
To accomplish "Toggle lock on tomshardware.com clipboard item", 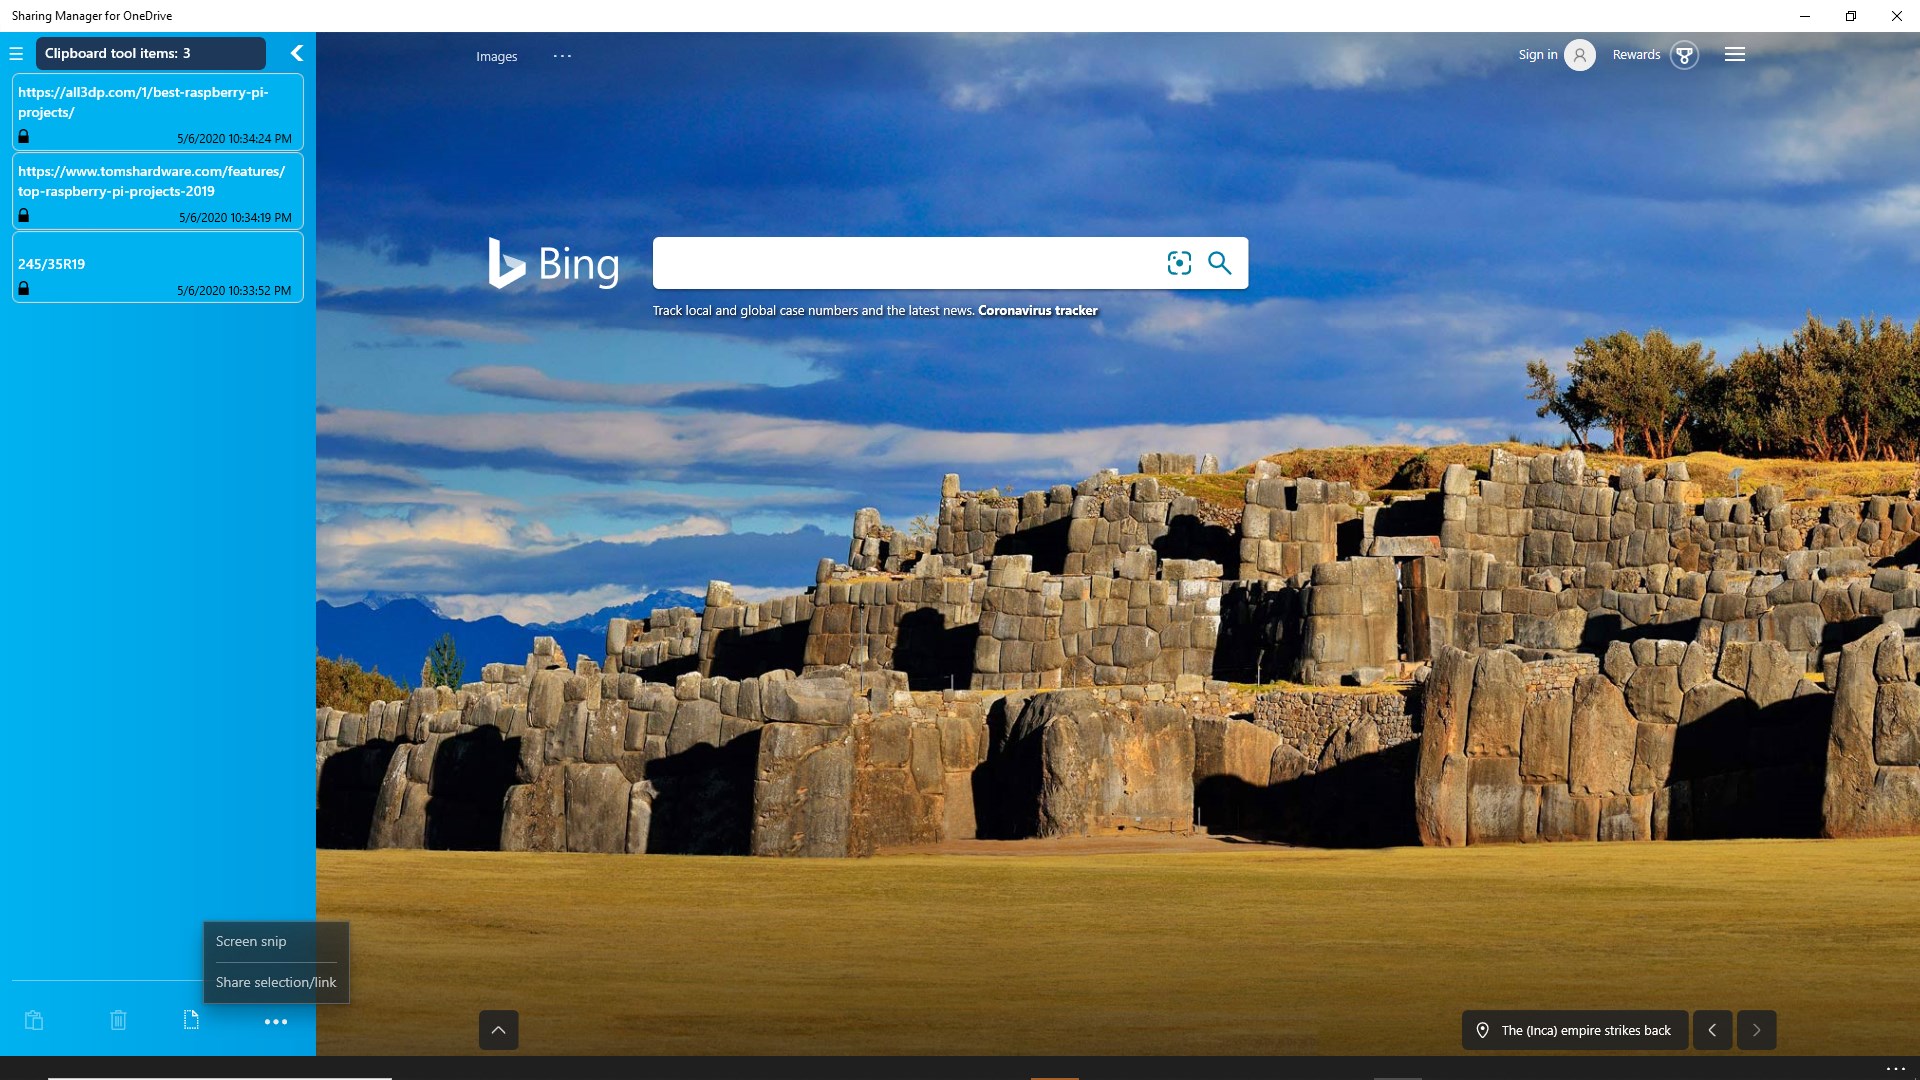I will pos(24,216).
